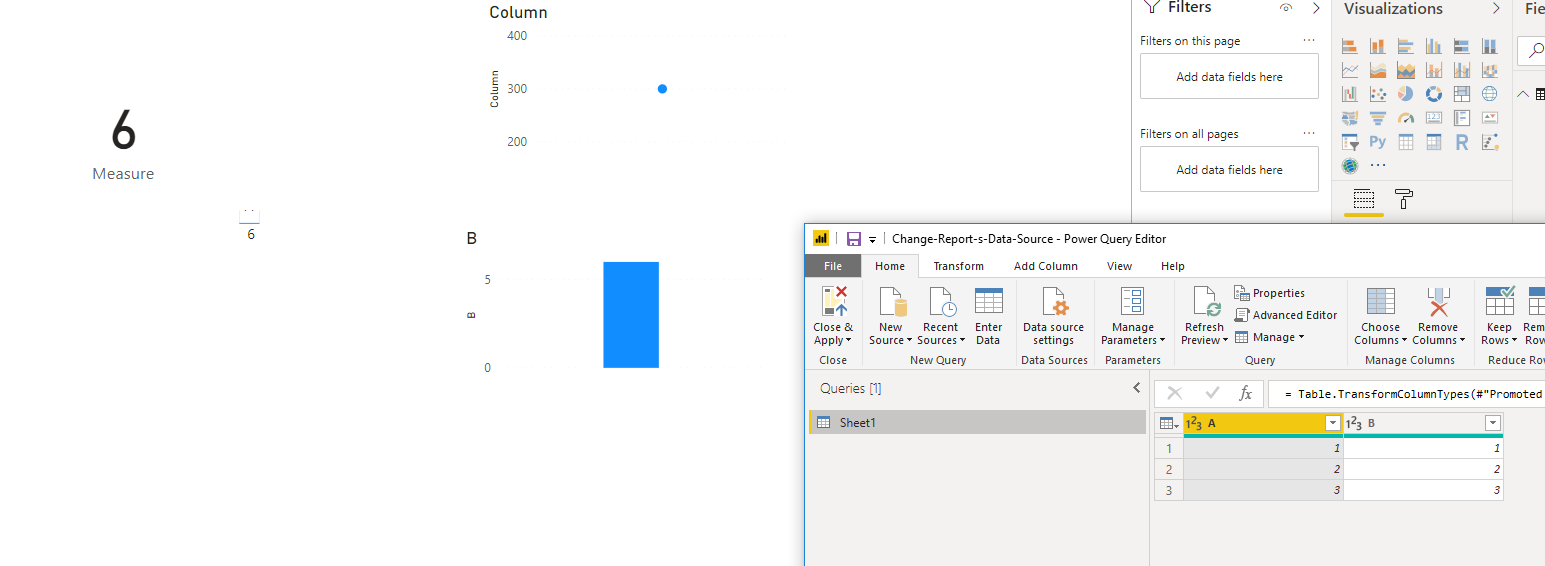Select the card (123) visual
This screenshot has height=566, width=1545.
coord(1434,118)
